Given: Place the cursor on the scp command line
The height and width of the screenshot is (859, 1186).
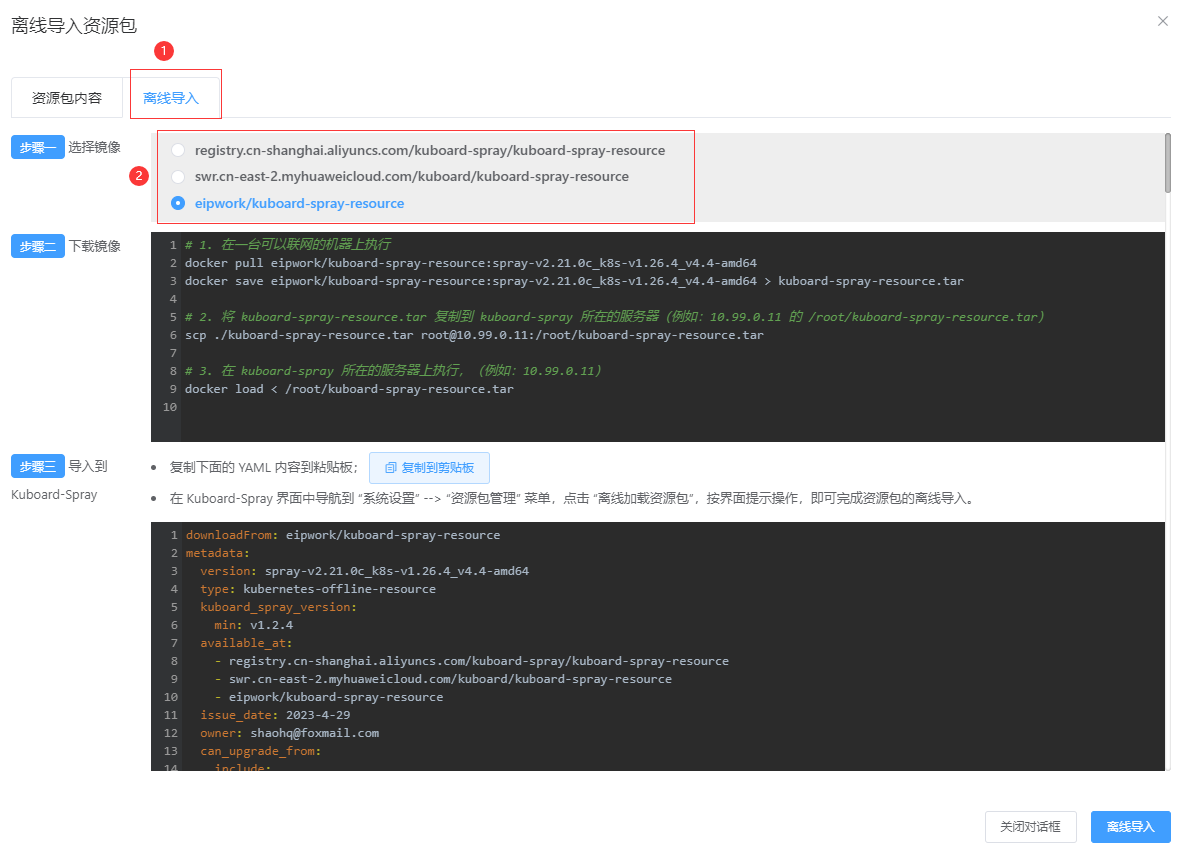Looking at the screenshot, I should click(x=473, y=335).
